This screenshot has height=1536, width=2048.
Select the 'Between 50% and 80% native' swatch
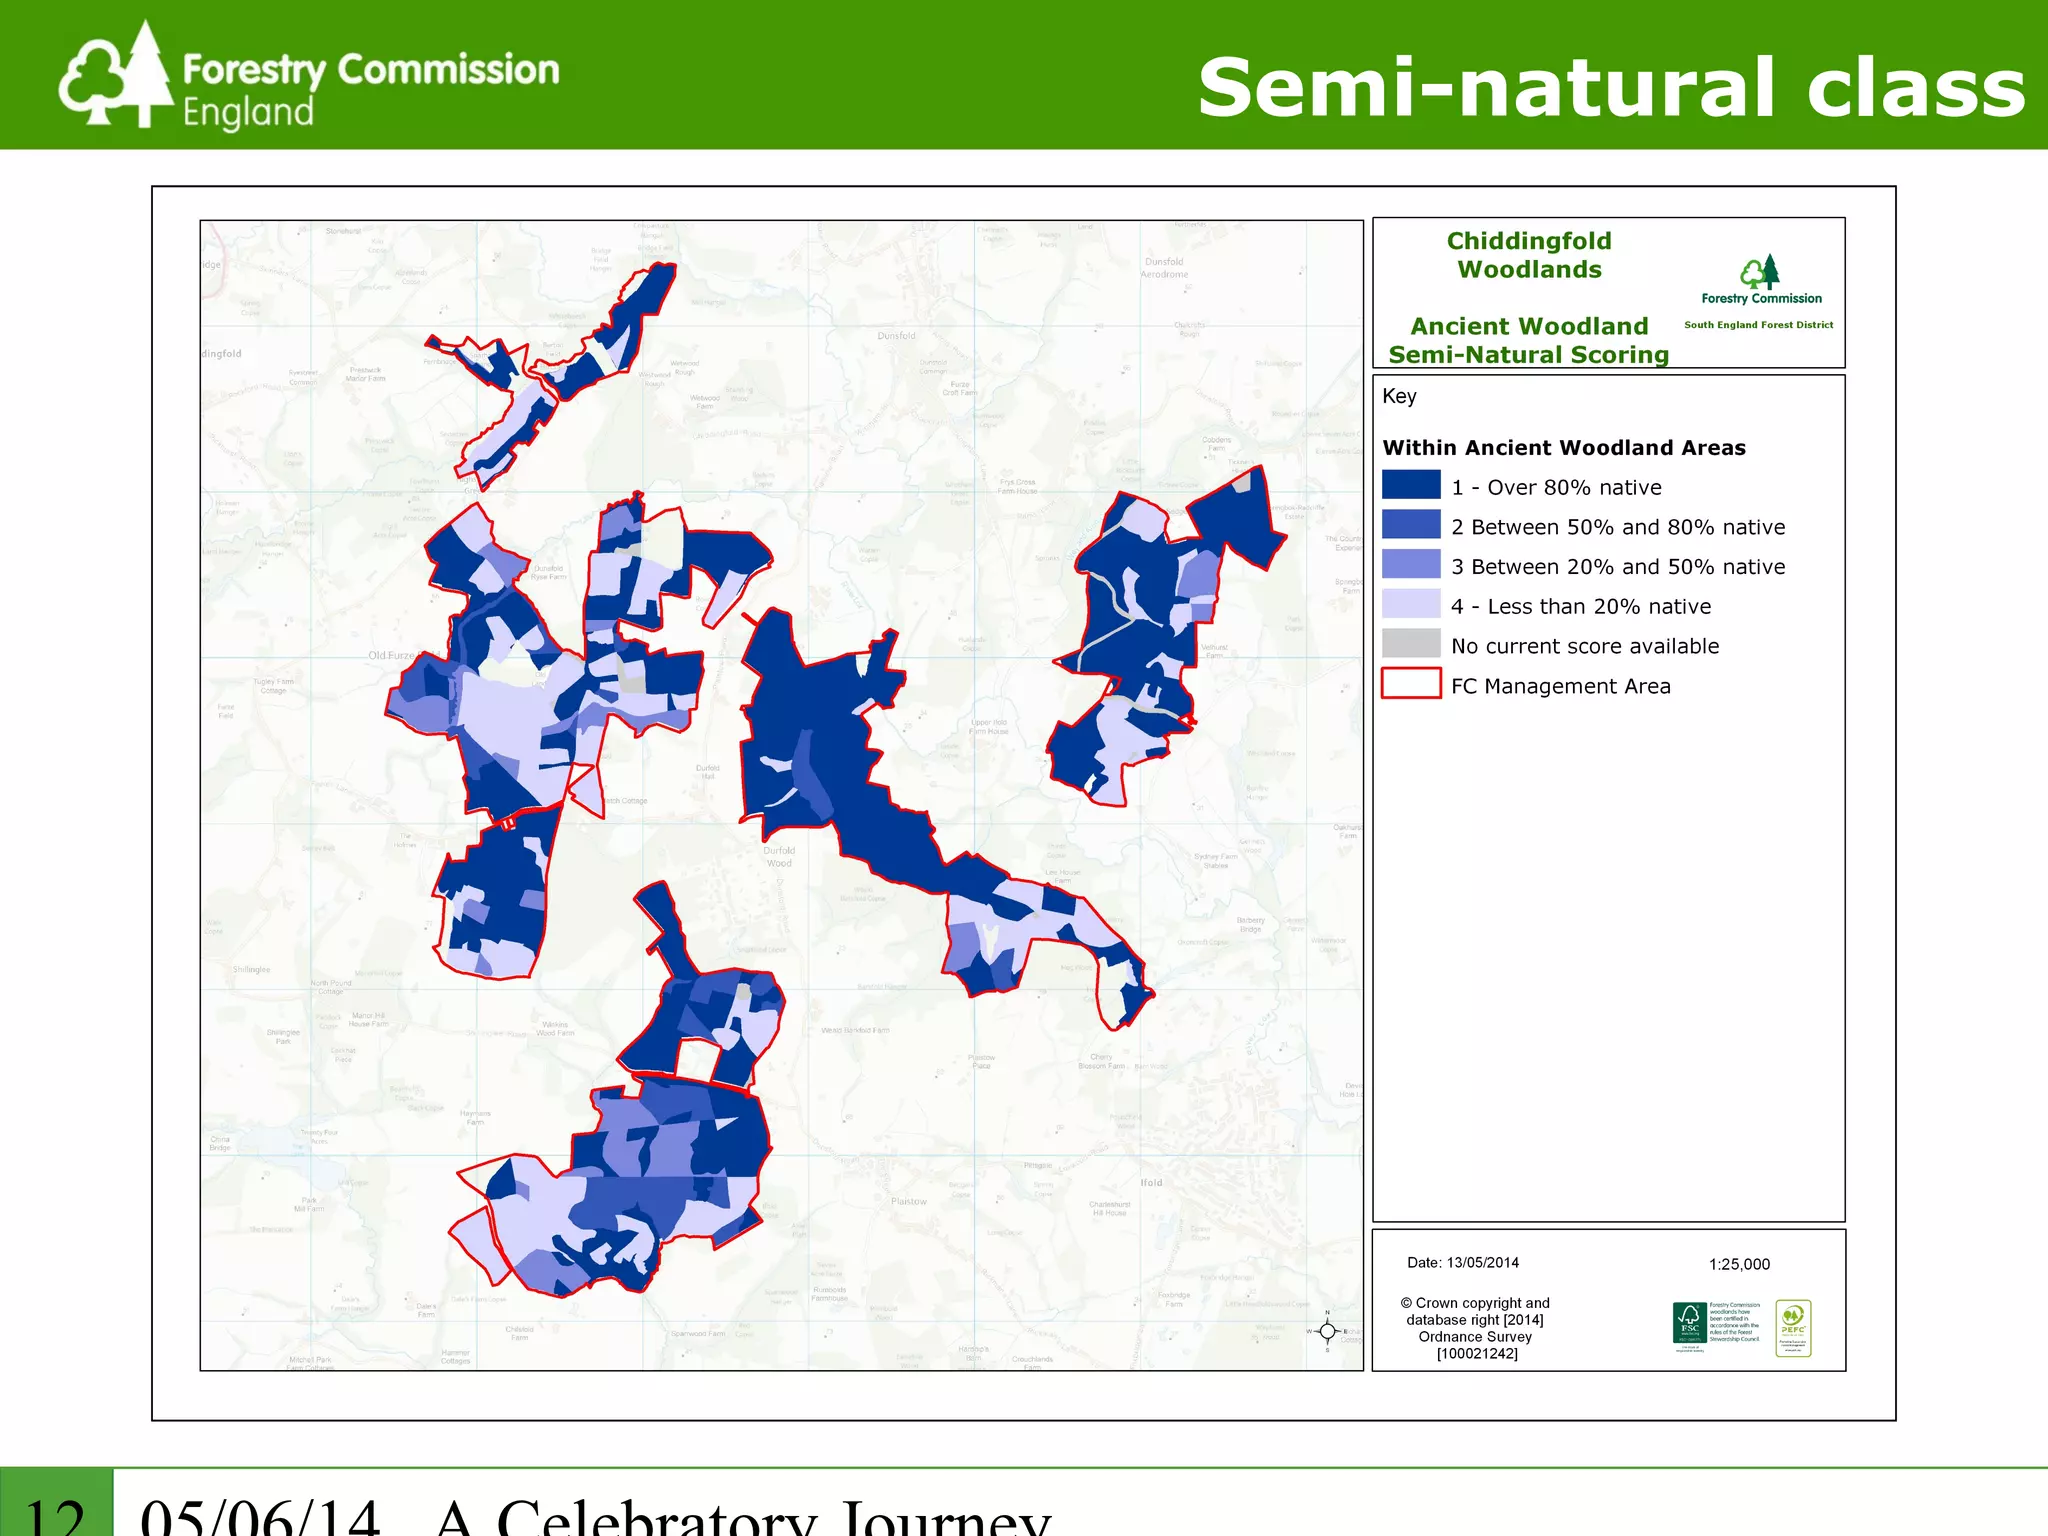(1411, 525)
